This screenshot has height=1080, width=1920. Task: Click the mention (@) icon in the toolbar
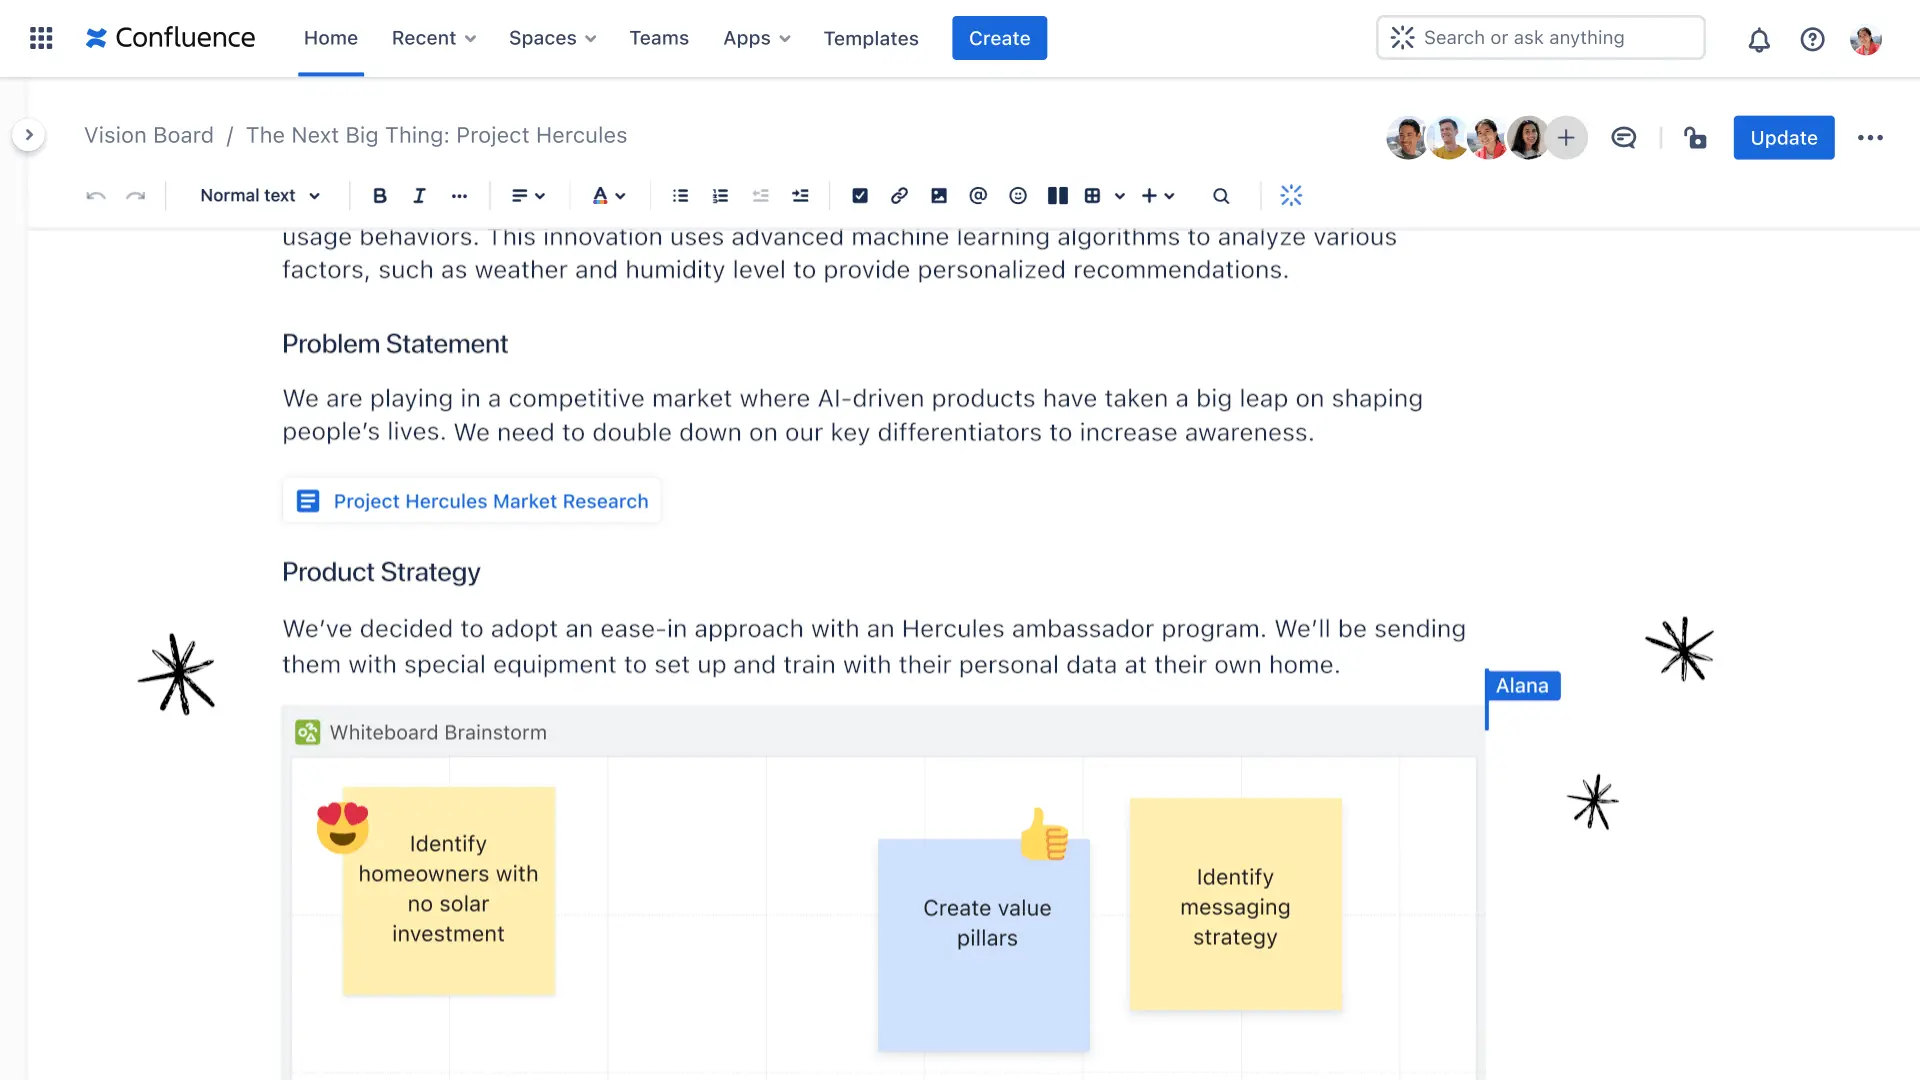click(978, 196)
